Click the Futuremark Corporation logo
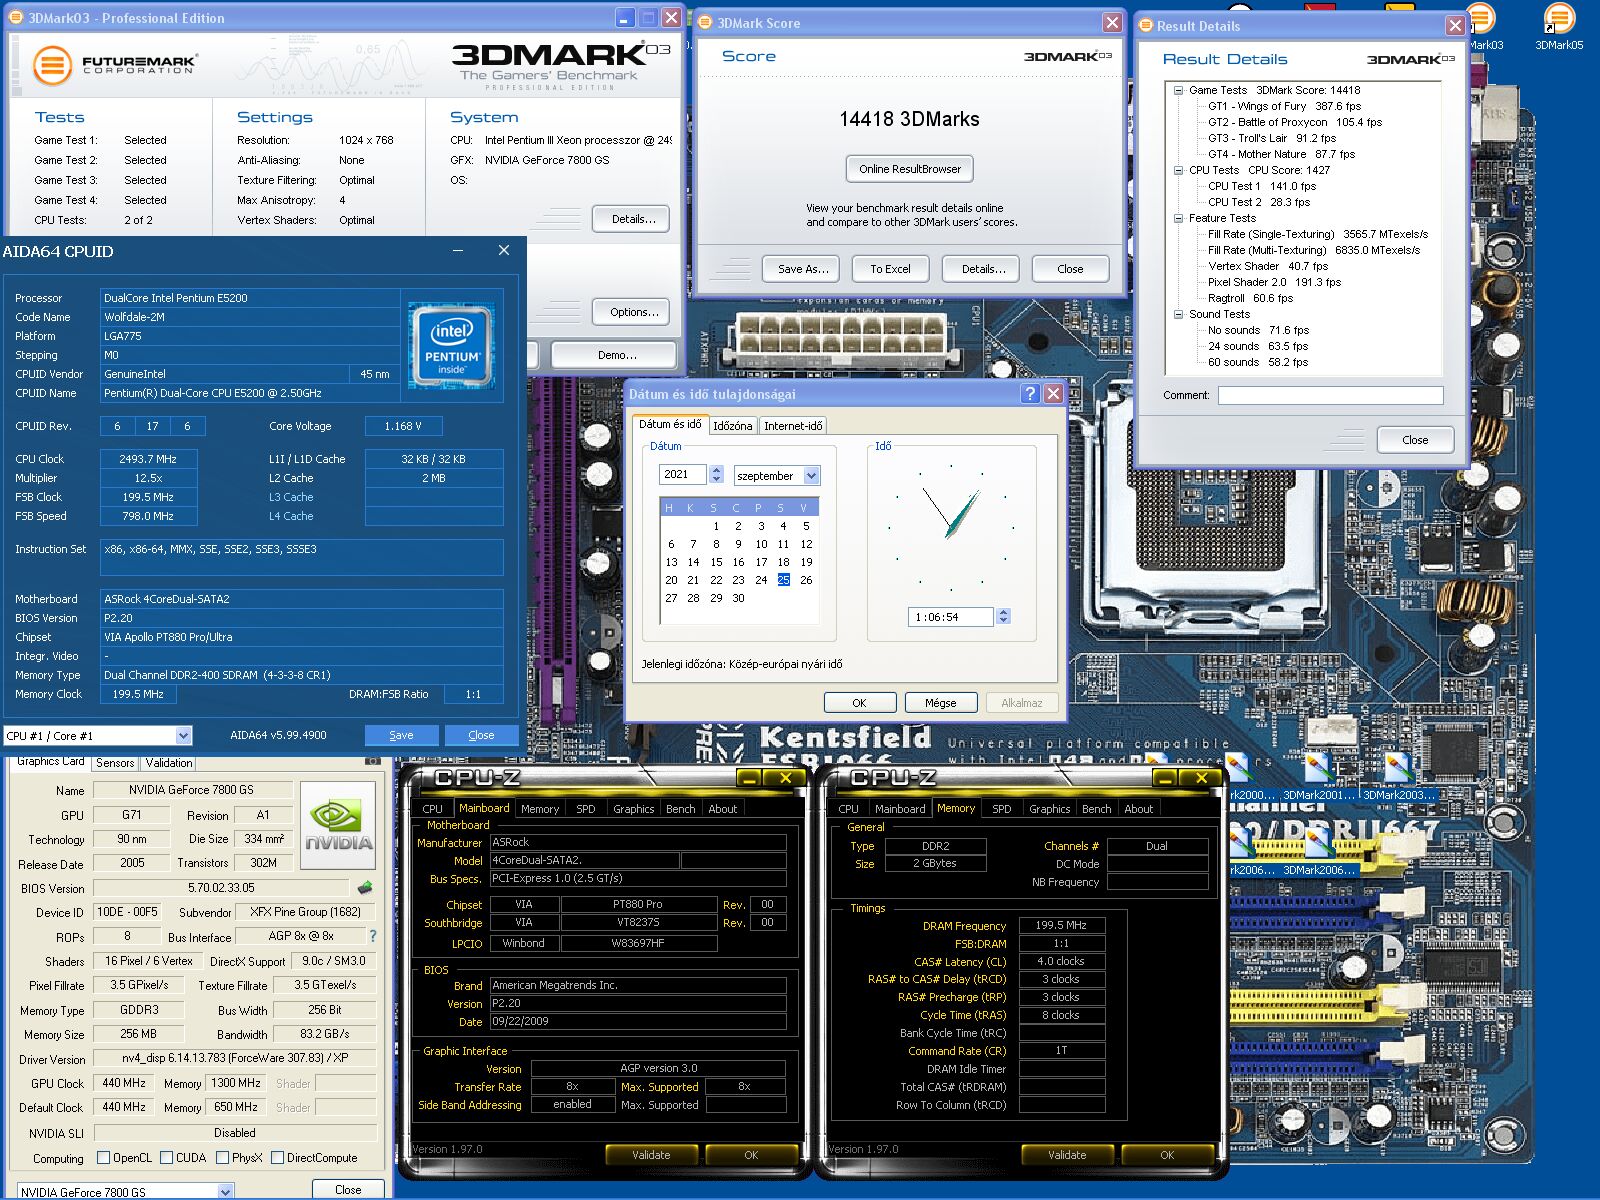This screenshot has height=1200, width=1600. [113, 66]
